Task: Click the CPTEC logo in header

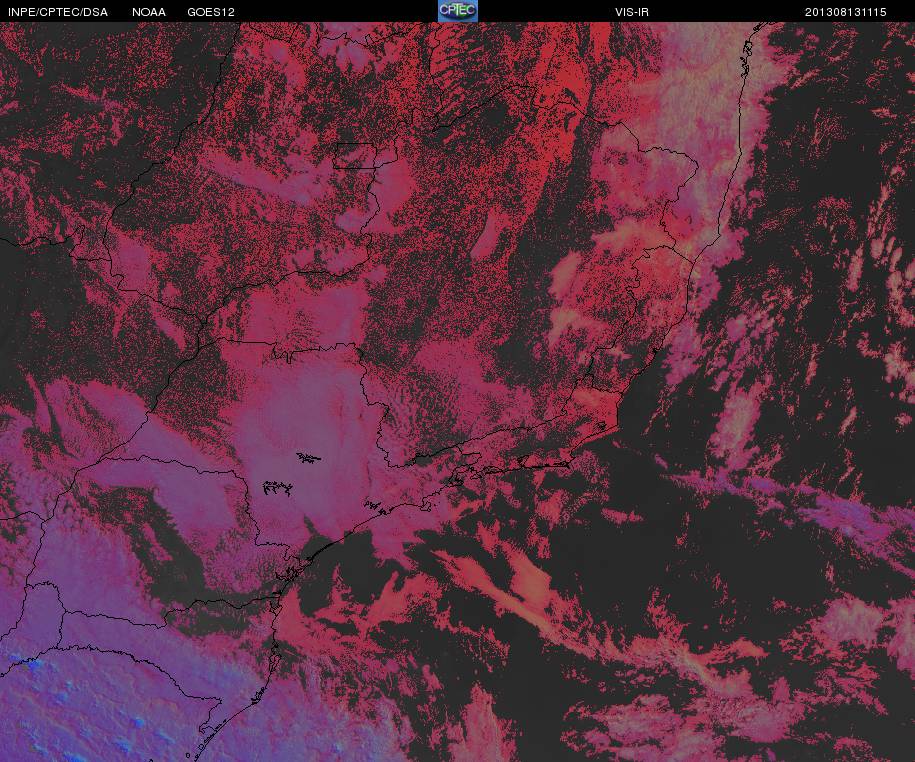Action: pyautogui.click(x=458, y=11)
